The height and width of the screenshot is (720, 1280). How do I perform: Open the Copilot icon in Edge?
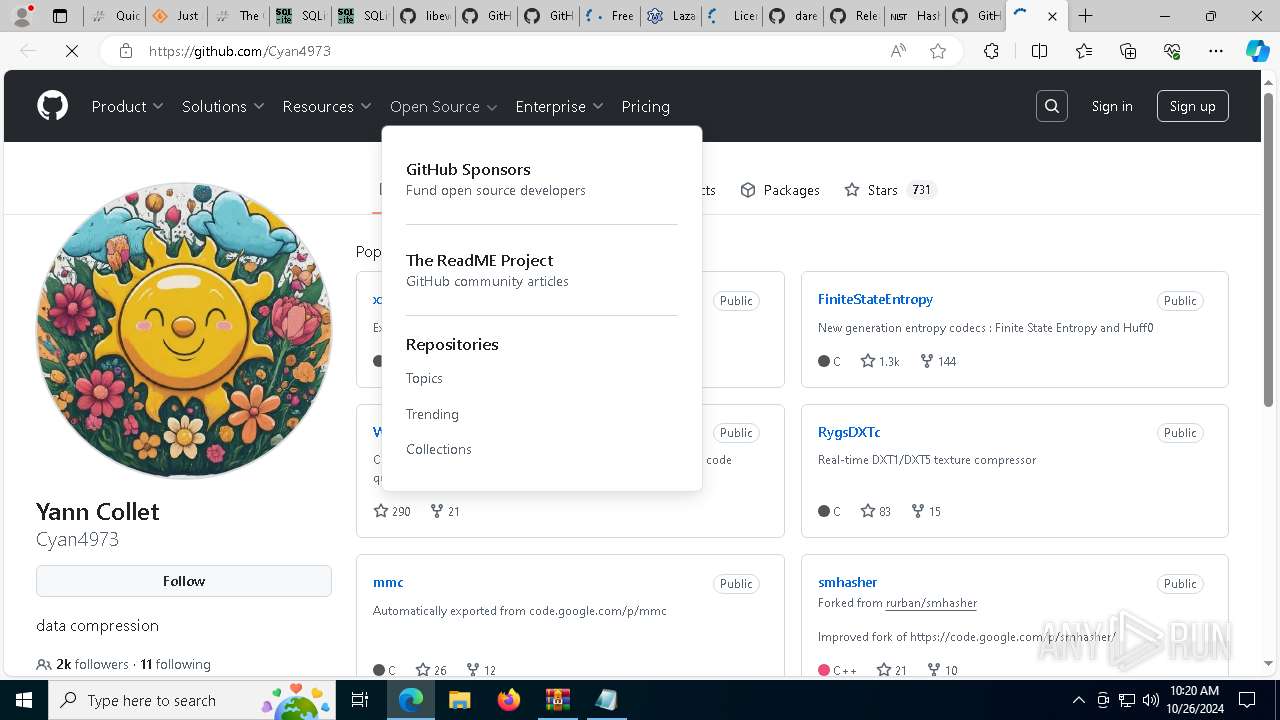1257,51
